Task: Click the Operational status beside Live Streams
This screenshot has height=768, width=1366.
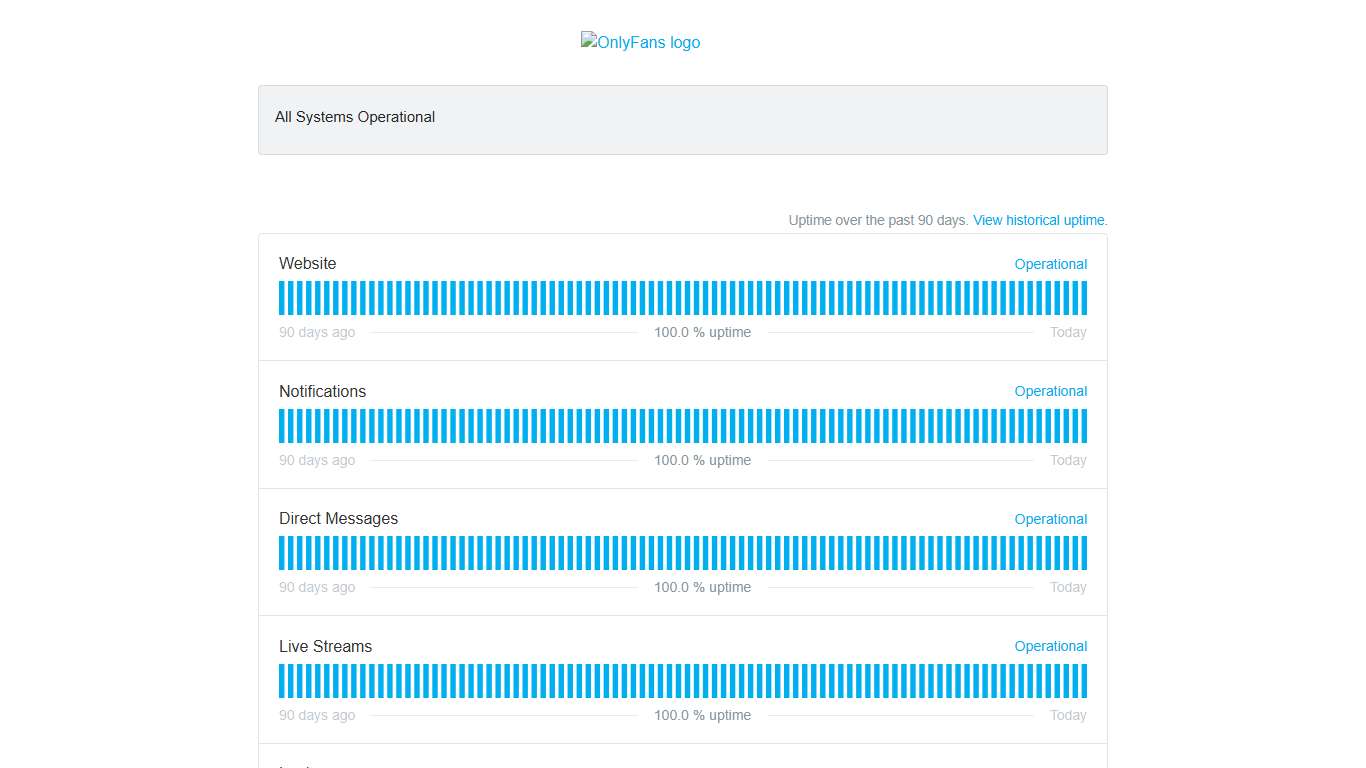Action: 1050,646
